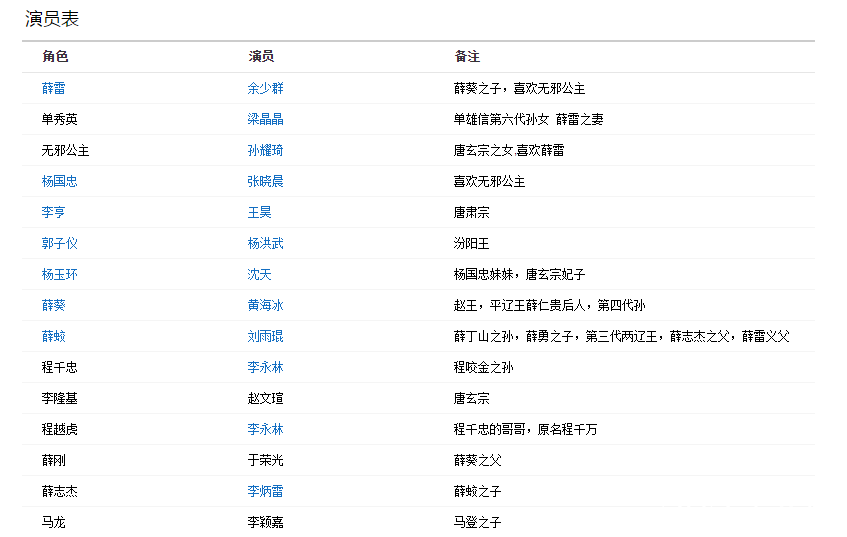Click note 喜欢无邪公主 in 杨国忠 row
847x537 pixels.
click(489, 181)
